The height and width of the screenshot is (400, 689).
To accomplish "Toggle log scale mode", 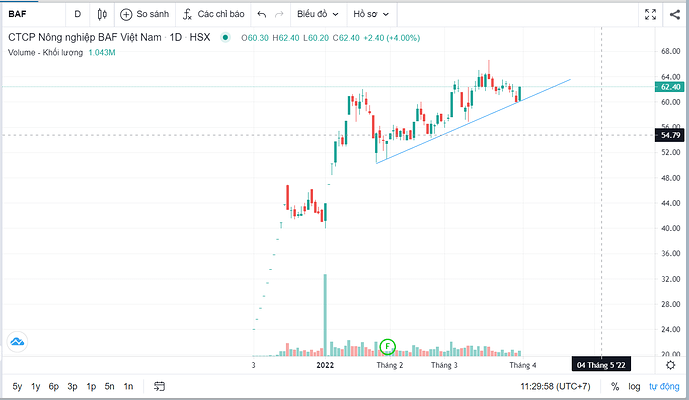I will pos(634,386).
